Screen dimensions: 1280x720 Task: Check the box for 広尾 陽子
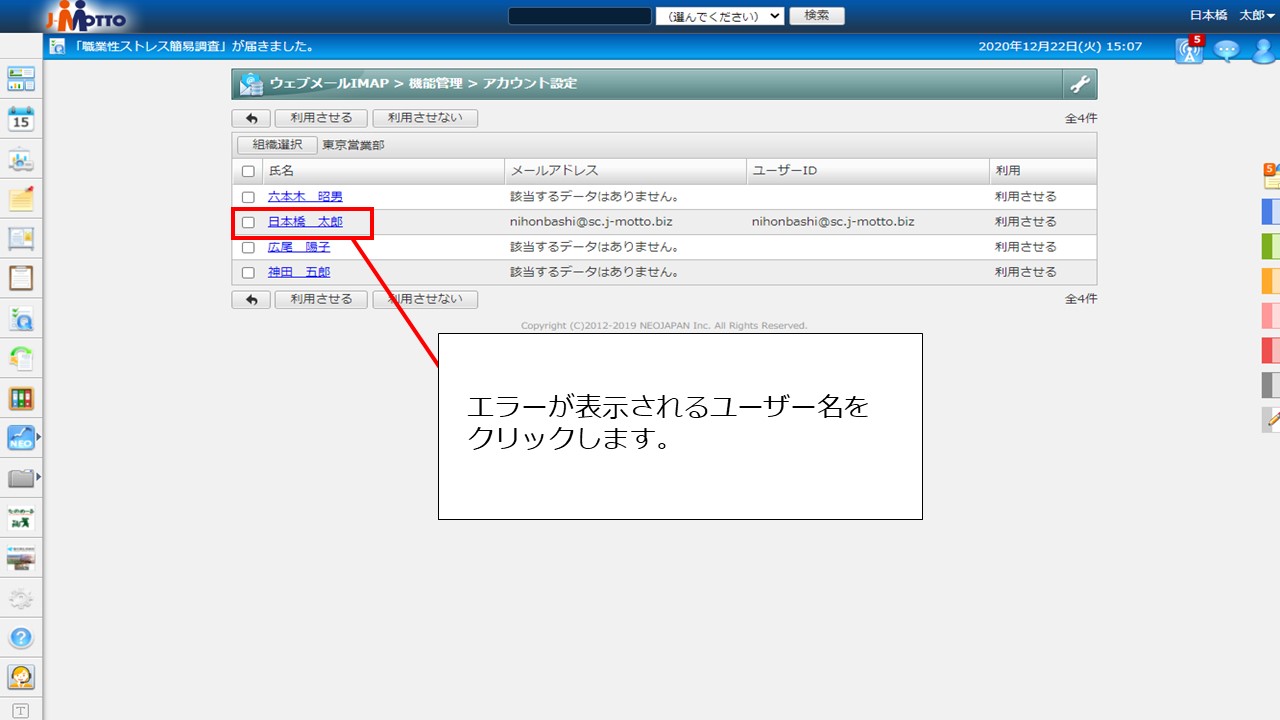248,247
